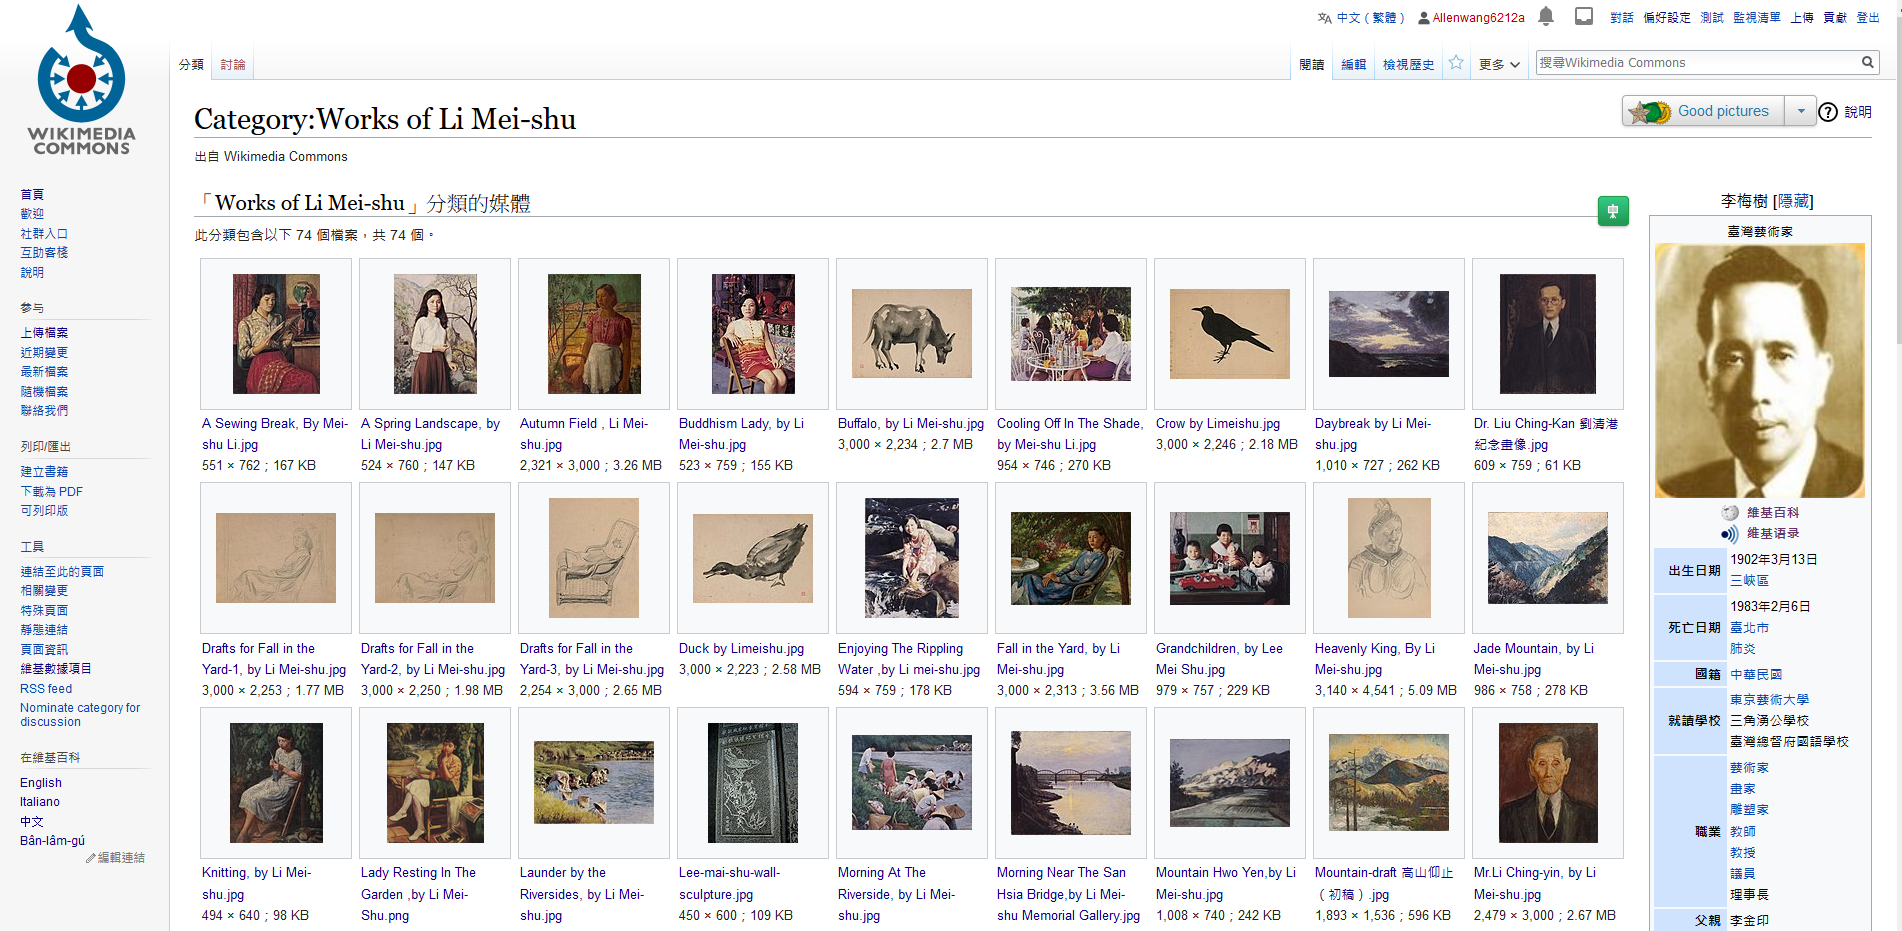Open the RSS feed sidebar link
This screenshot has height=931, width=1902.
pyautogui.click(x=46, y=689)
